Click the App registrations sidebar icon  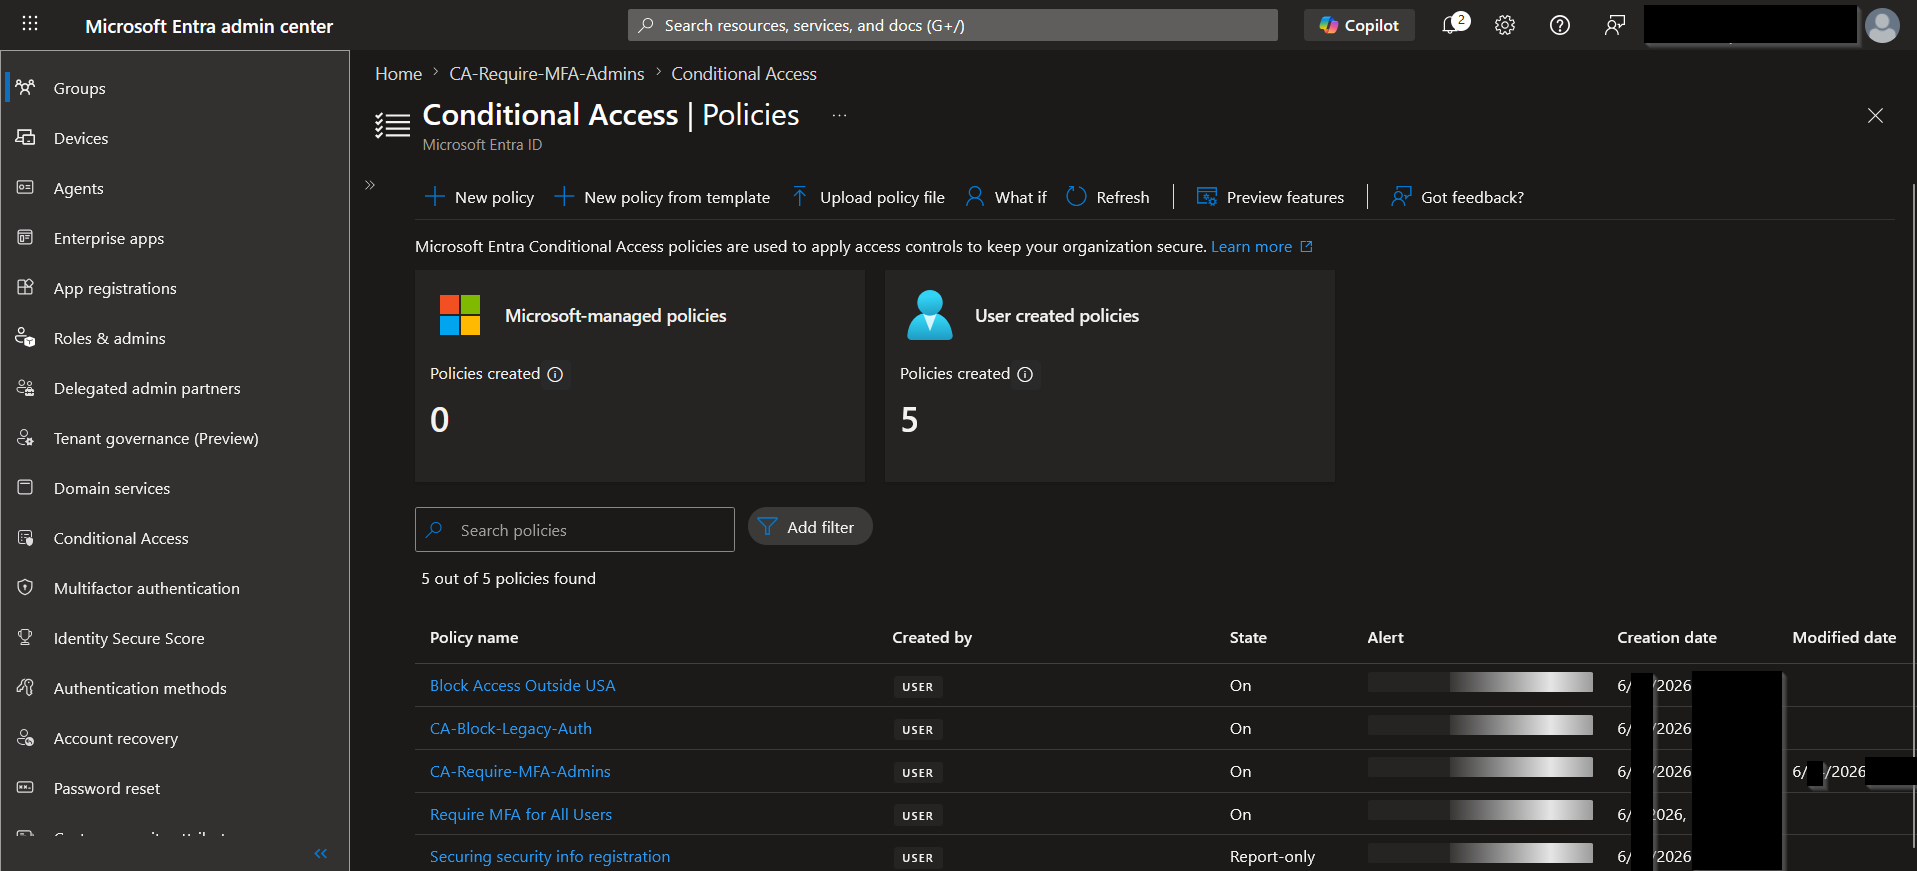pyautogui.click(x=26, y=287)
